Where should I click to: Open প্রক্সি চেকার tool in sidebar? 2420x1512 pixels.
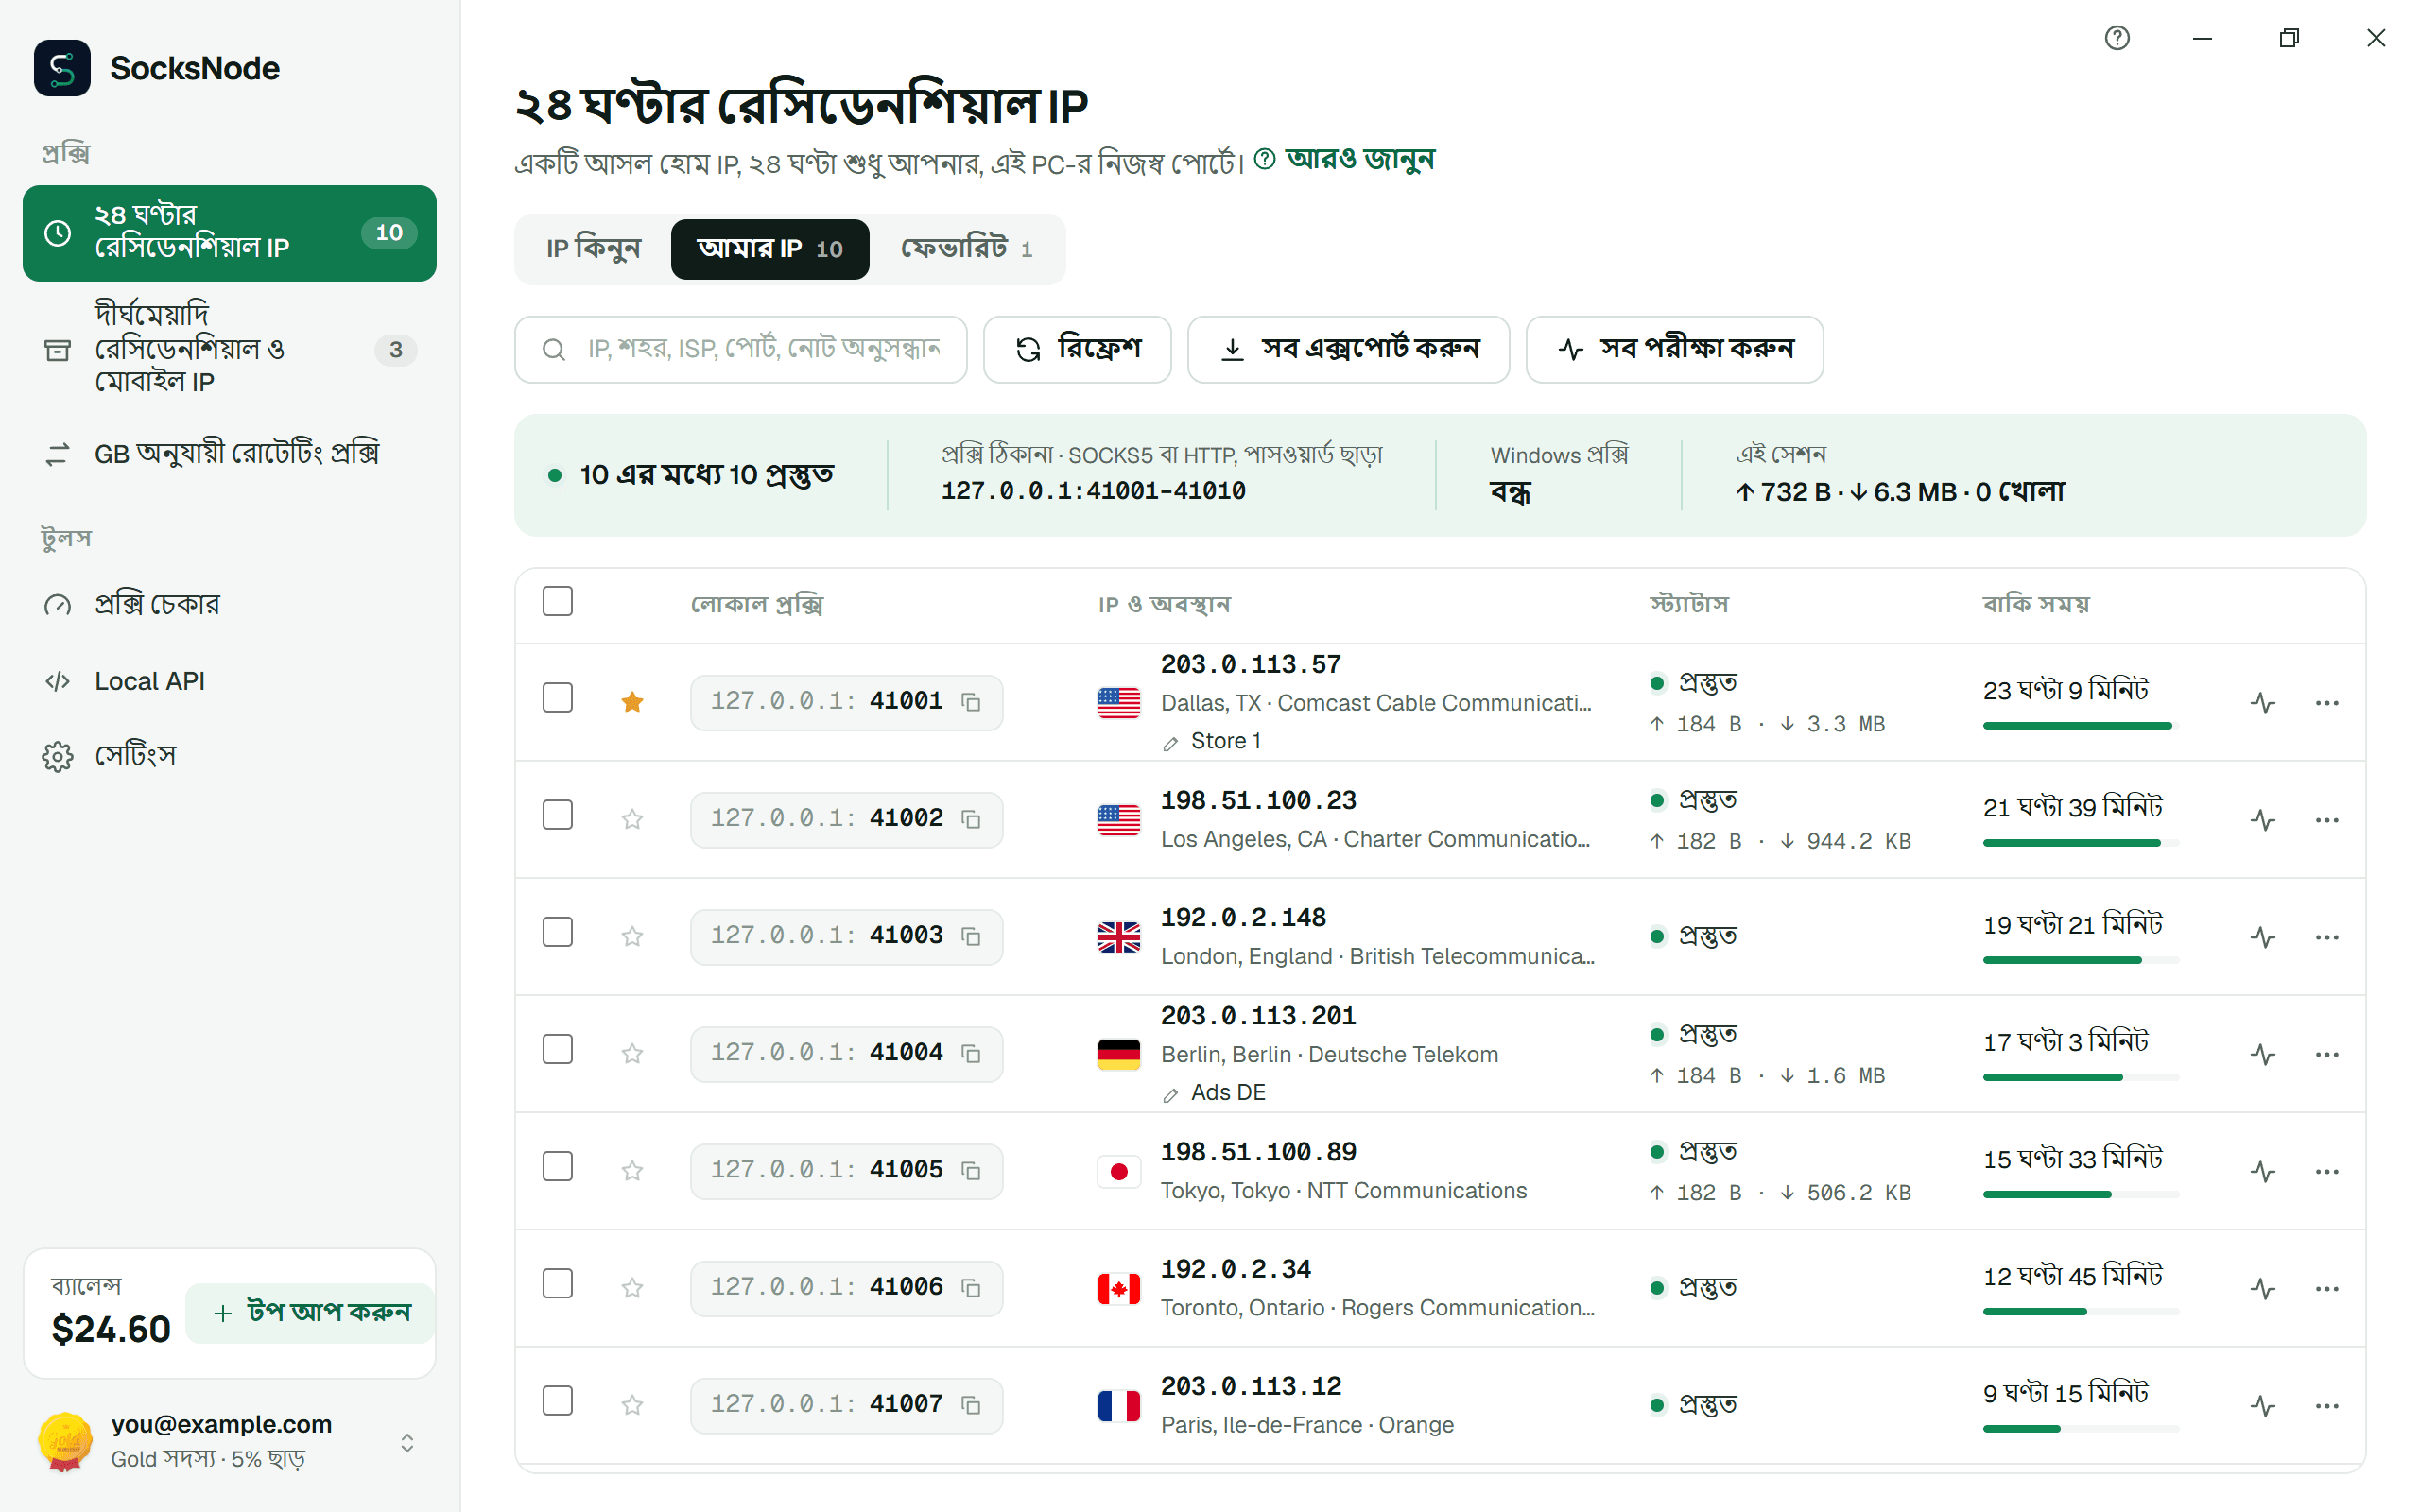(229, 604)
